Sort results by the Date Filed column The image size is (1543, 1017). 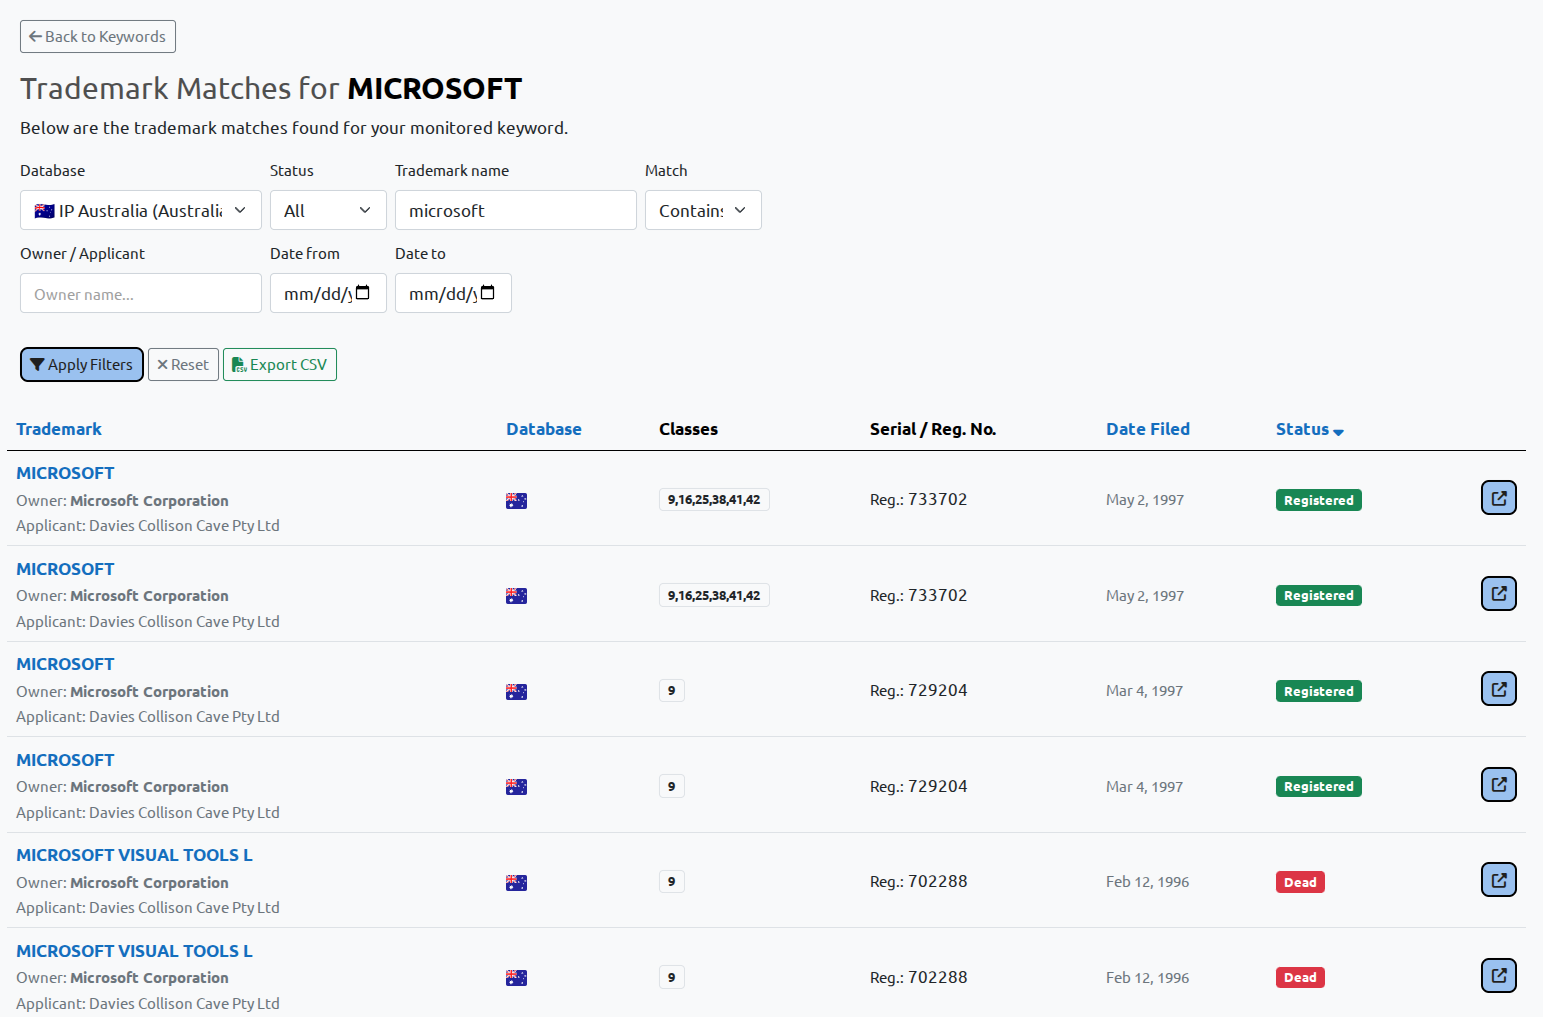tap(1148, 428)
